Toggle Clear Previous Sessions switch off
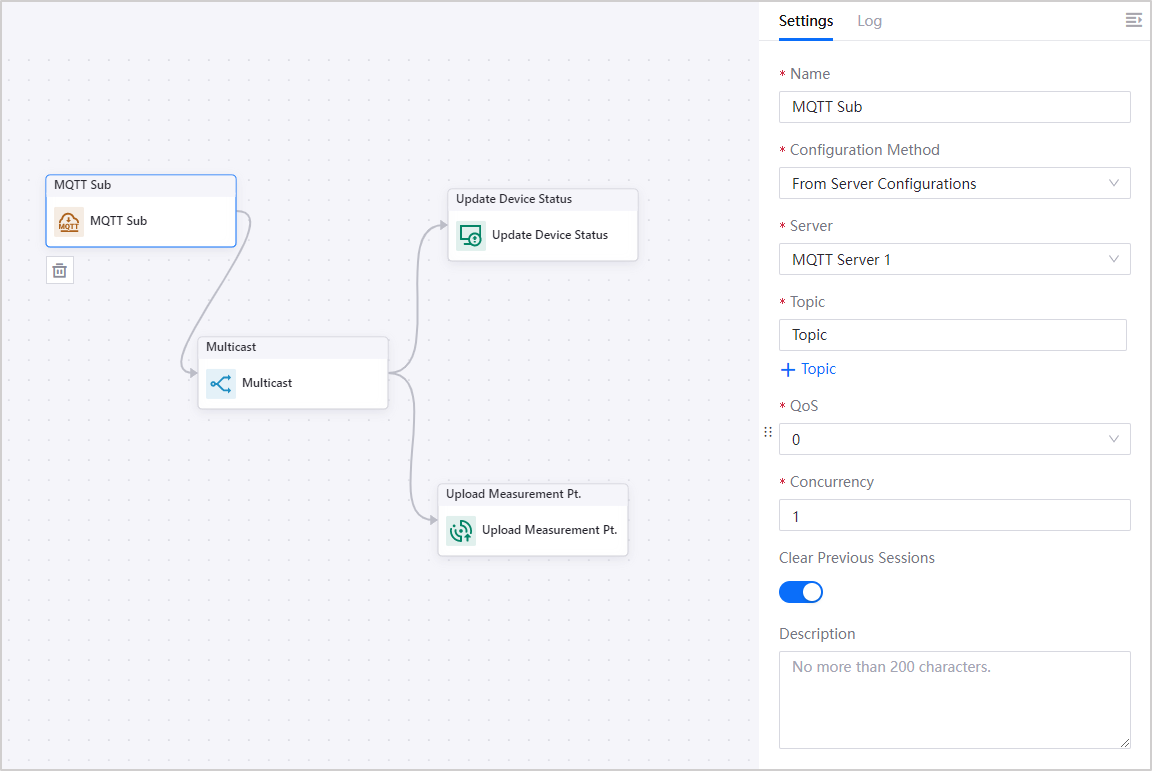This screenshot has height=771, width=1152. pos(800,592)
